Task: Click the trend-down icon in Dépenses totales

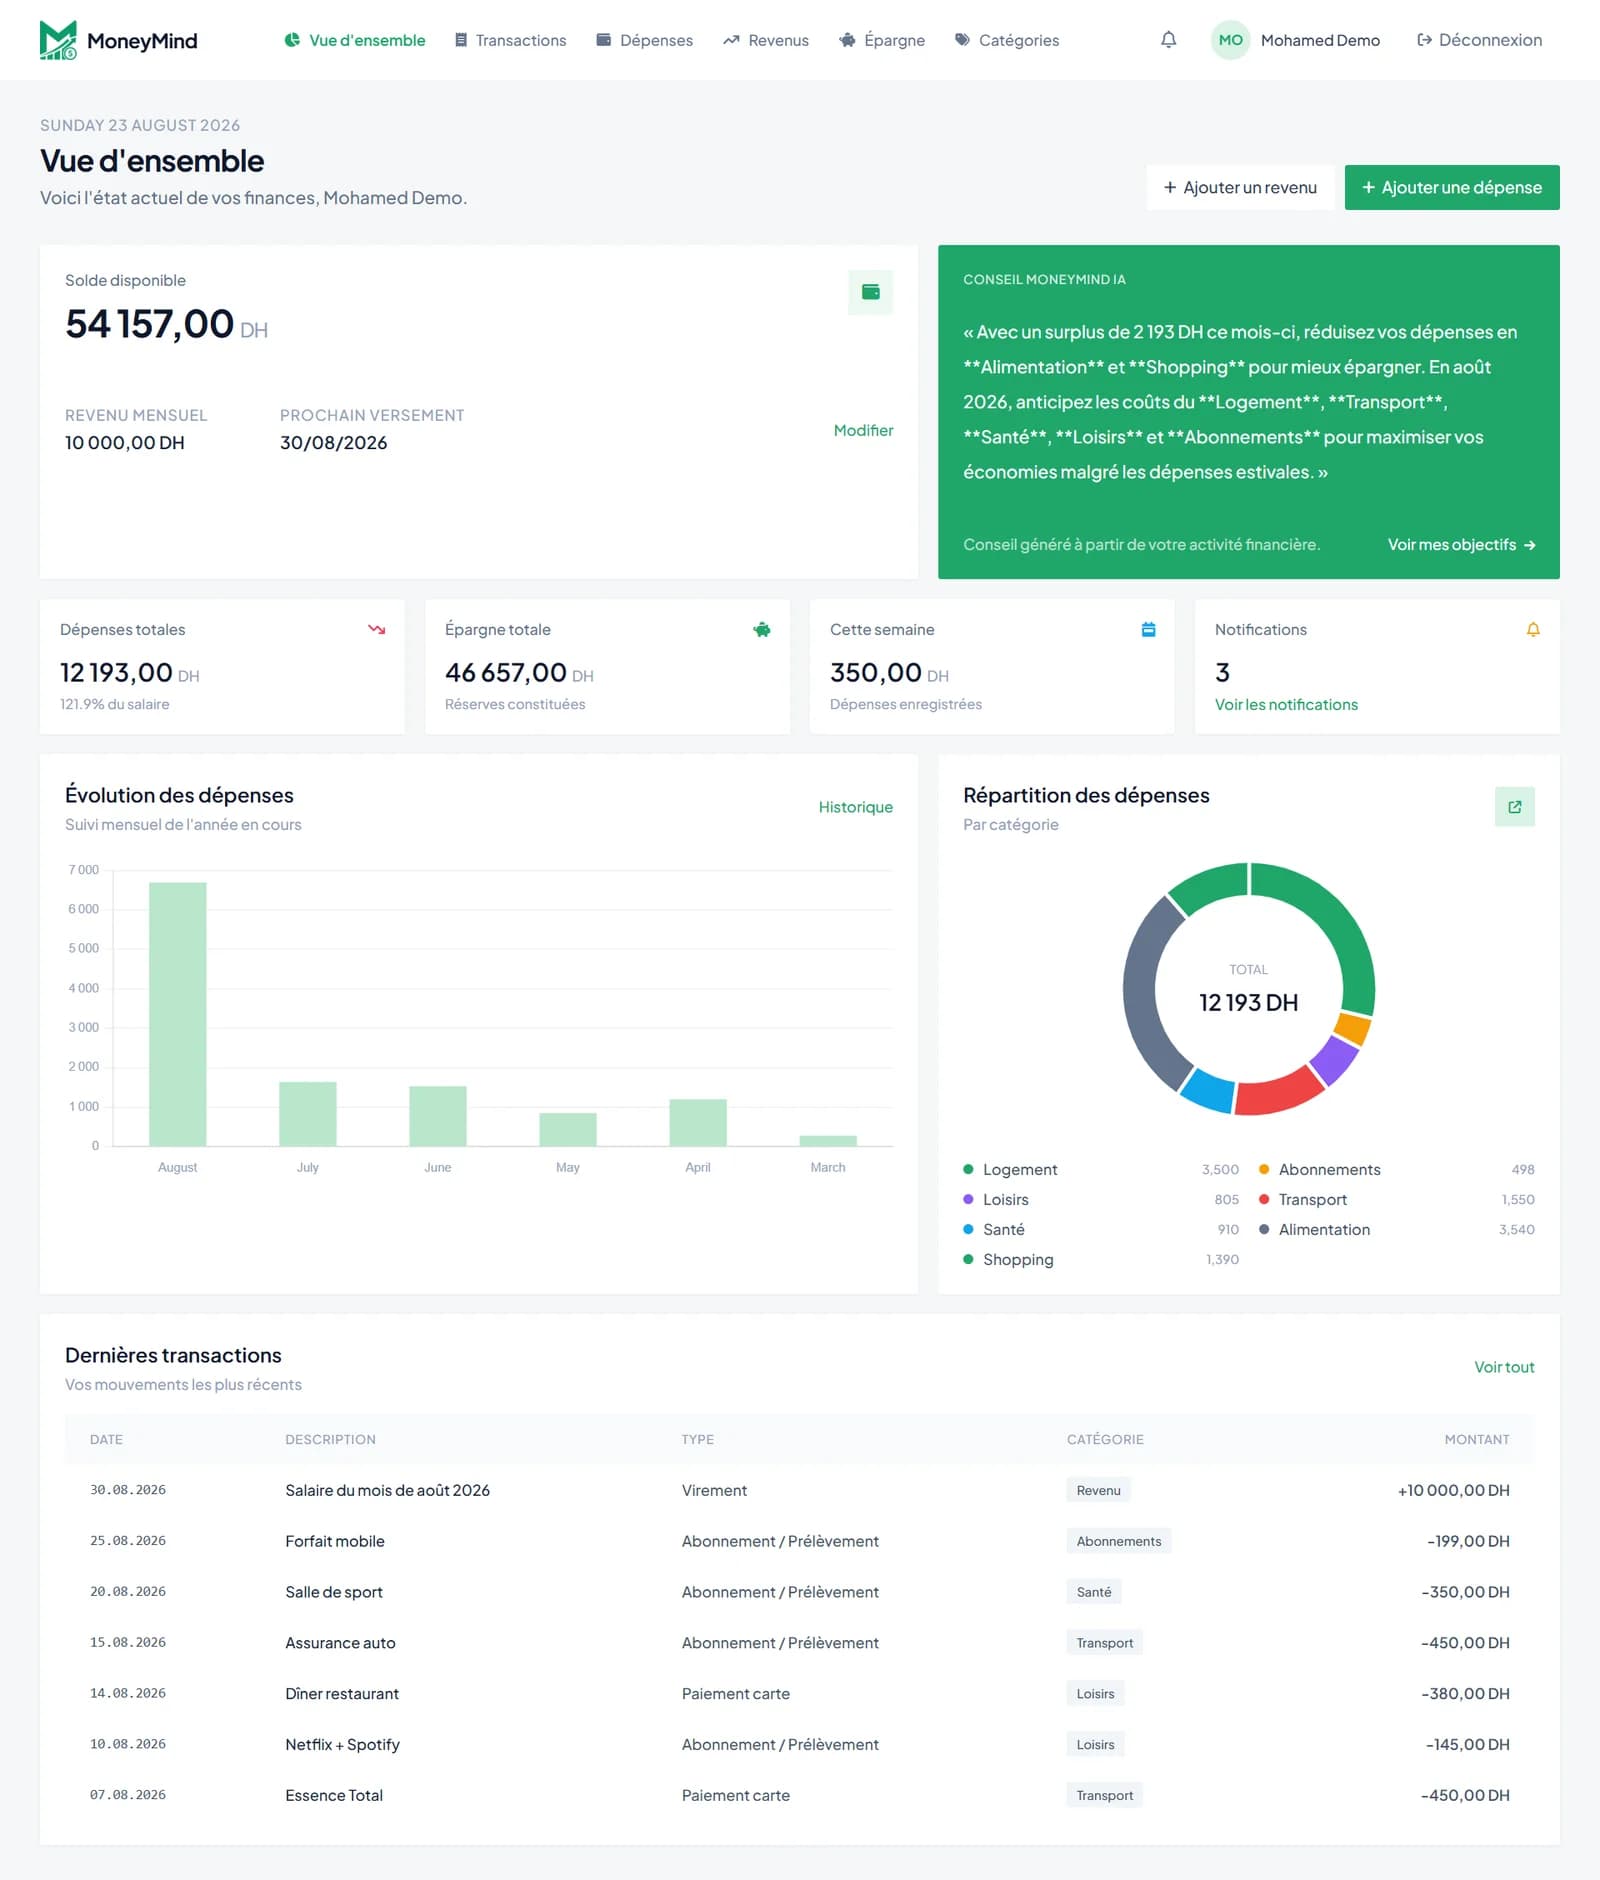Action: 376,629
